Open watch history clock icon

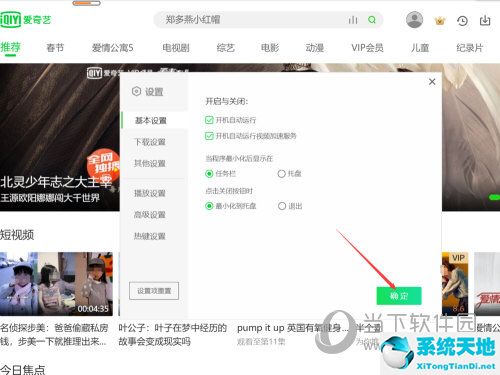462,21
